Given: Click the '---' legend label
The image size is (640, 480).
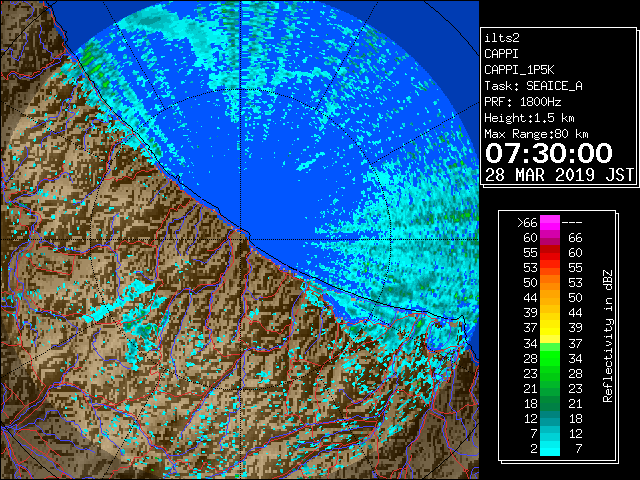Looking at the screenshot, I should 572,223.
